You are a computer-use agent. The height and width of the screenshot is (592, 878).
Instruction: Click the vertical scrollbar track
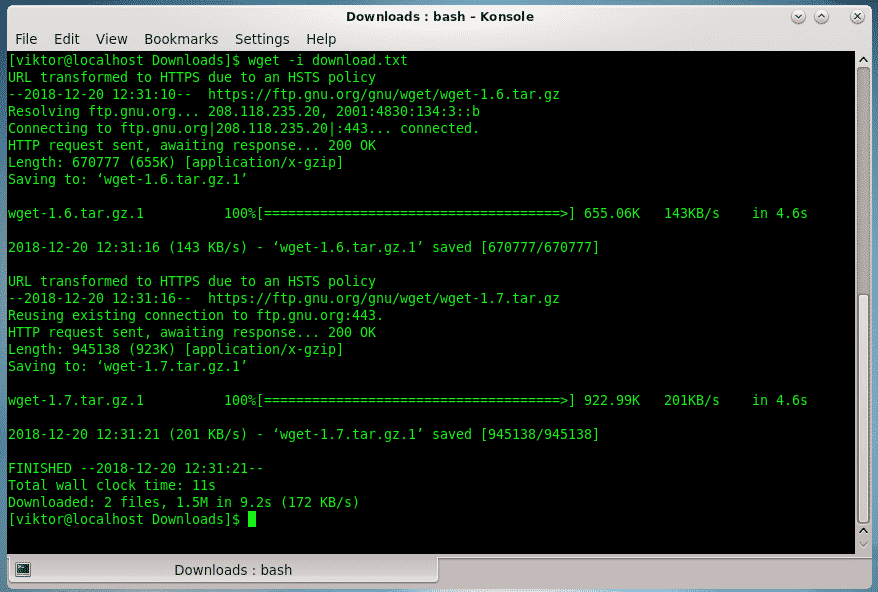point(863,179)
